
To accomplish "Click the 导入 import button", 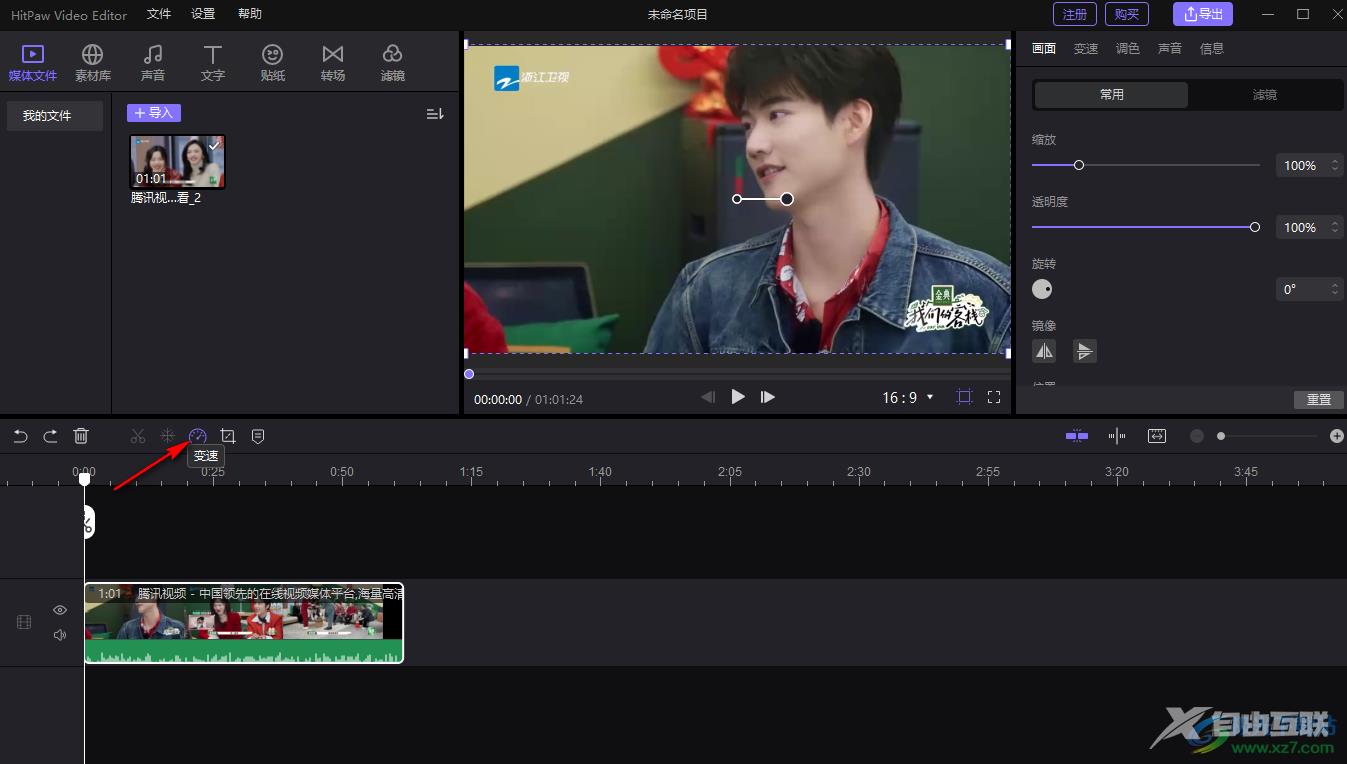I will coord(154,113).
